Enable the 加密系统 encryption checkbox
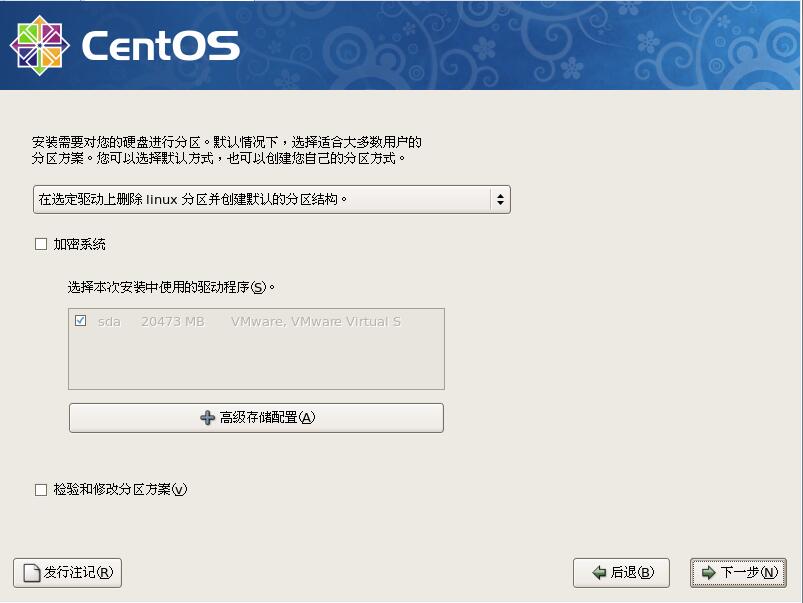This screenshot has width=803, height=603. (x=40, y=243)
